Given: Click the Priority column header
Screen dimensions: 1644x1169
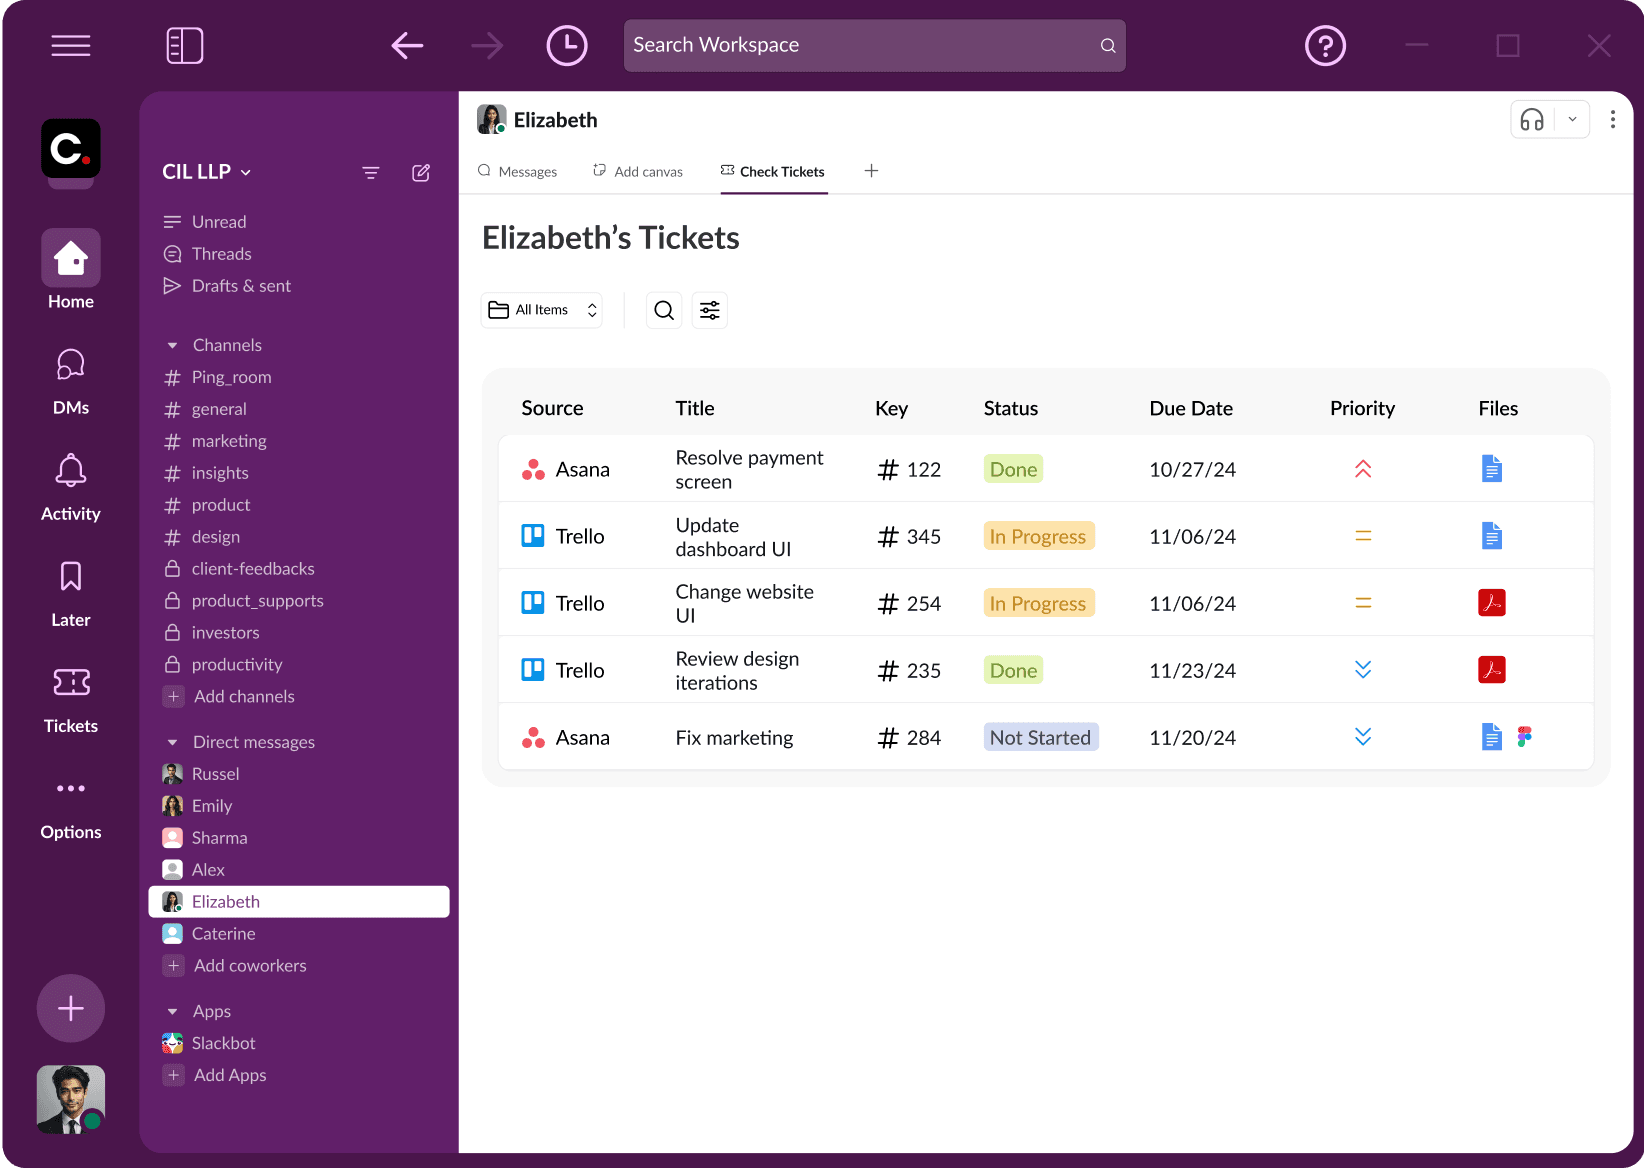Looking at the screenshot, I should click(1362, 408).
